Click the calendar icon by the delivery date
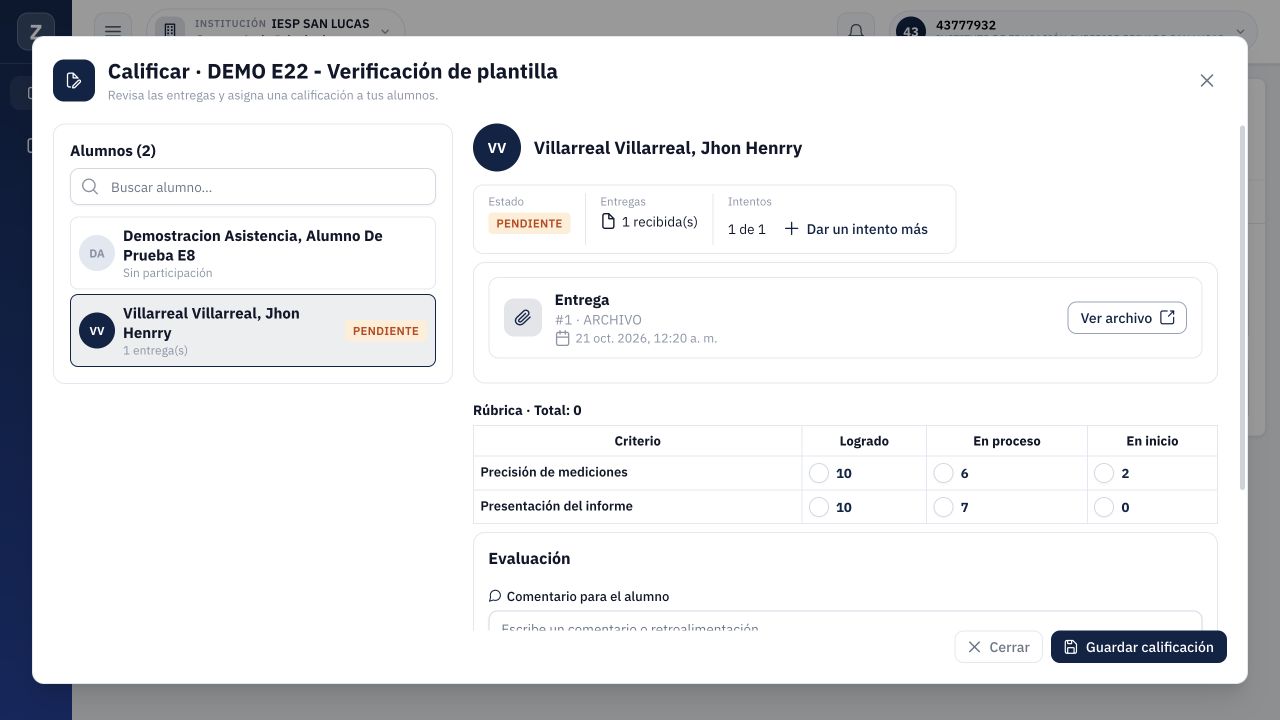Image resolution: width=1280 pixels, height=720 pixels. 563,338
